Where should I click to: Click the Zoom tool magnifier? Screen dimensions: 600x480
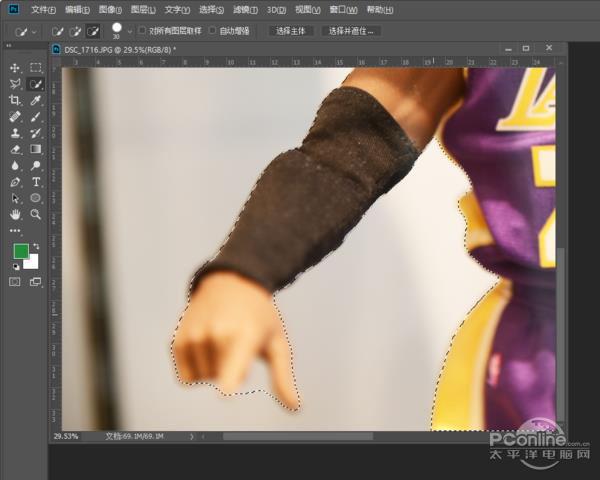tap(36, 214)
